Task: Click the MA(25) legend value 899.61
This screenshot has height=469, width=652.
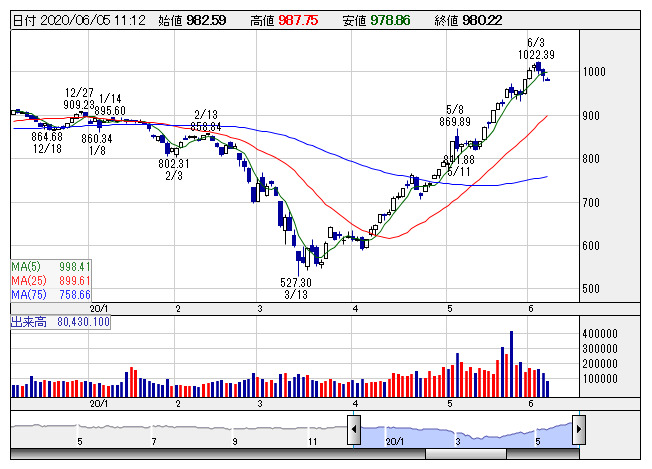Action: 74,281
